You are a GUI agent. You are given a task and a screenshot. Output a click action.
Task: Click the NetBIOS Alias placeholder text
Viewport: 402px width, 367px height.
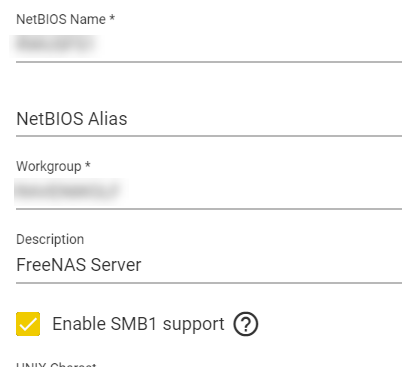[x=72, y=119]
